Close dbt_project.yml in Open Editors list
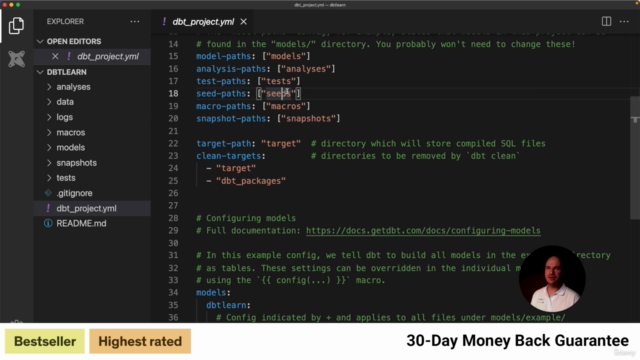Image resolution: width=640 pixels, height=360 pixels. click(x=55, y=56)
